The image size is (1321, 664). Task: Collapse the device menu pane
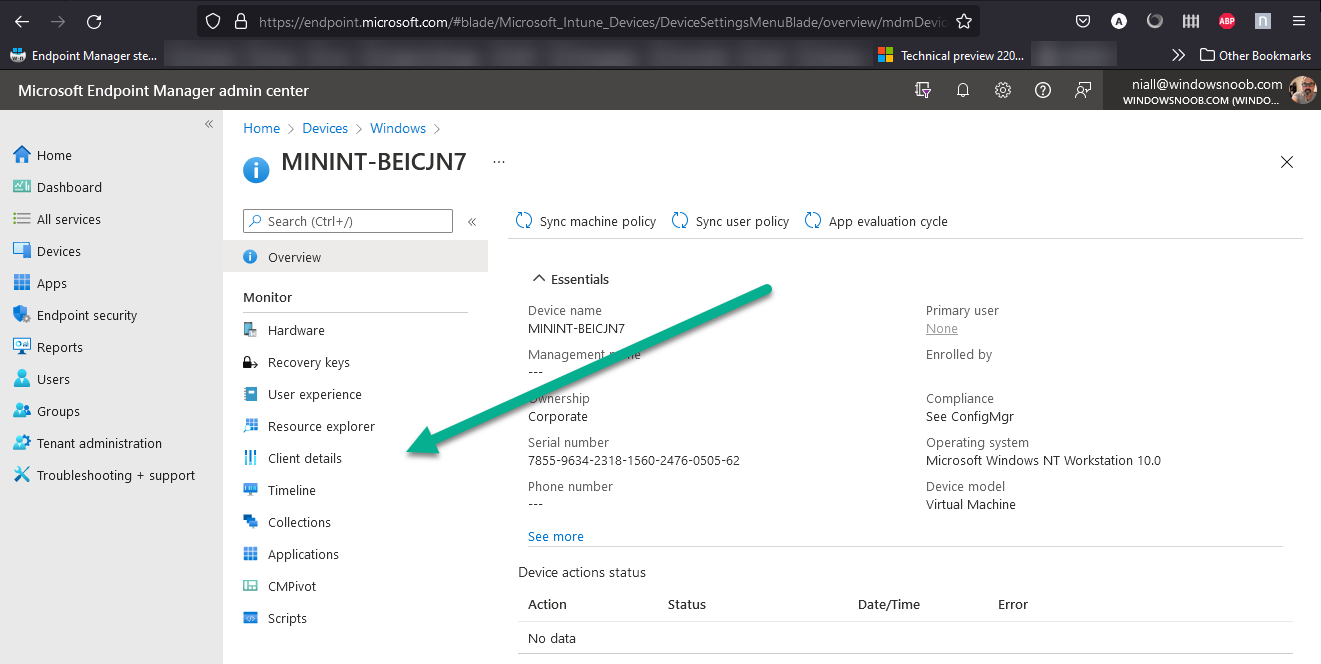tap(472, 222)
